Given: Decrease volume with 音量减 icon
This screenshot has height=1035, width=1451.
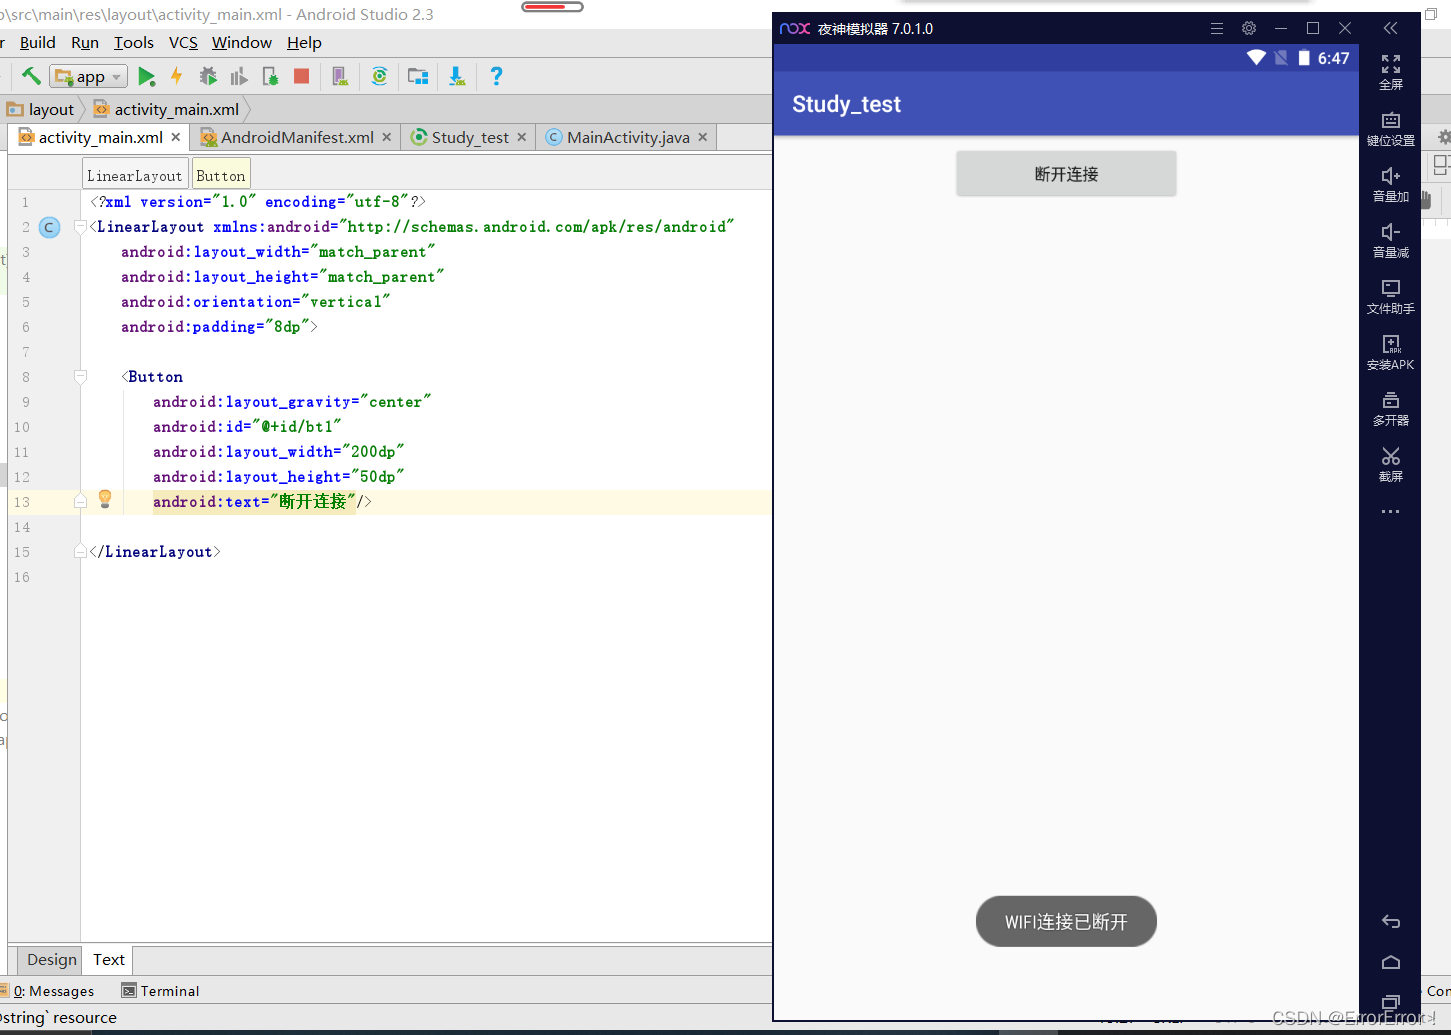Looking at the screenshot, I should (1391, 241).
